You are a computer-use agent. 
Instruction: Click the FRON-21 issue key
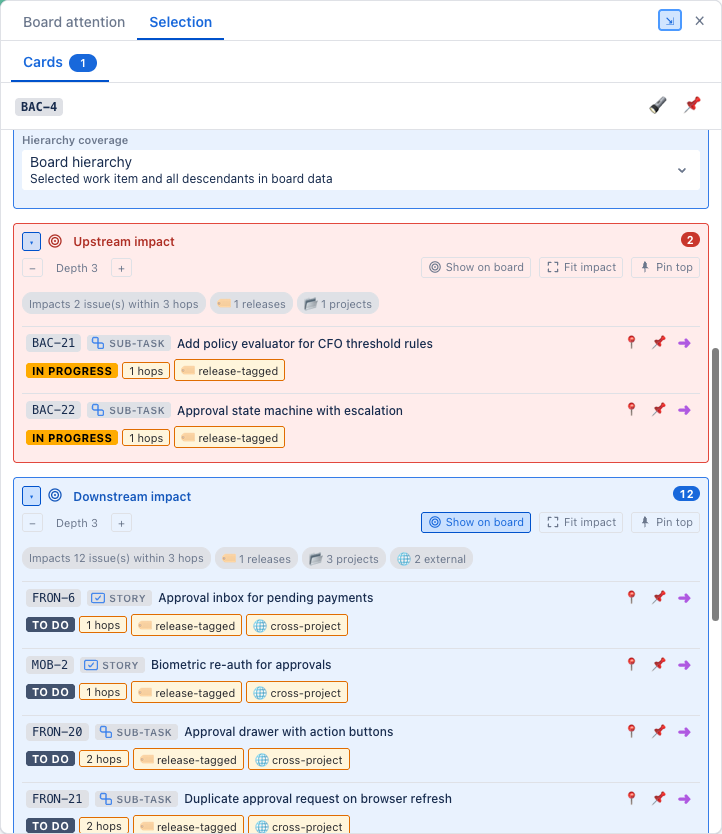click(57, 799)
